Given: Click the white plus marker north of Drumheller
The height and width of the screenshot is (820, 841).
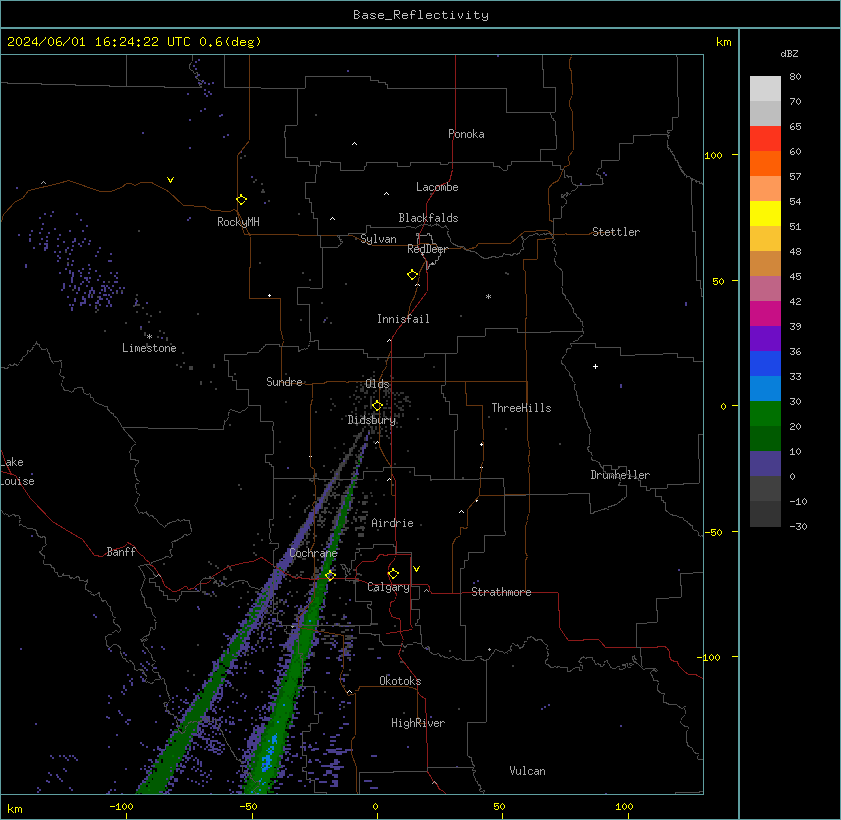Looking at the screenshot, I should coord(595,366).
